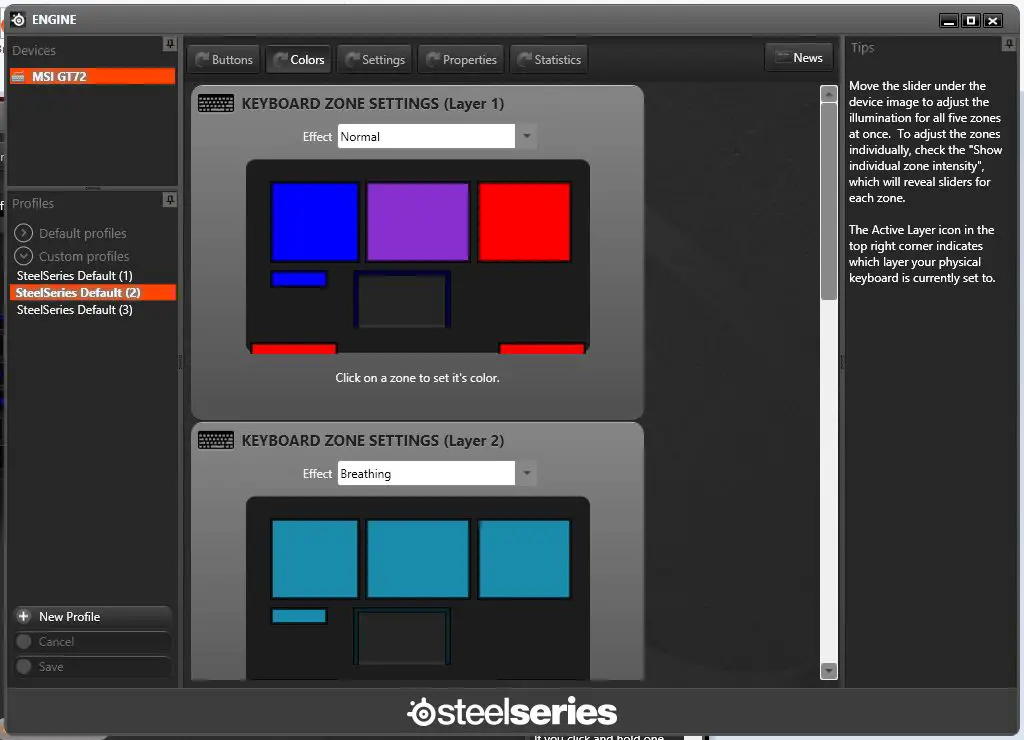This screenshot has width=1024, height=740.
Task: View the Statistics tab
Action: (549, 59)
